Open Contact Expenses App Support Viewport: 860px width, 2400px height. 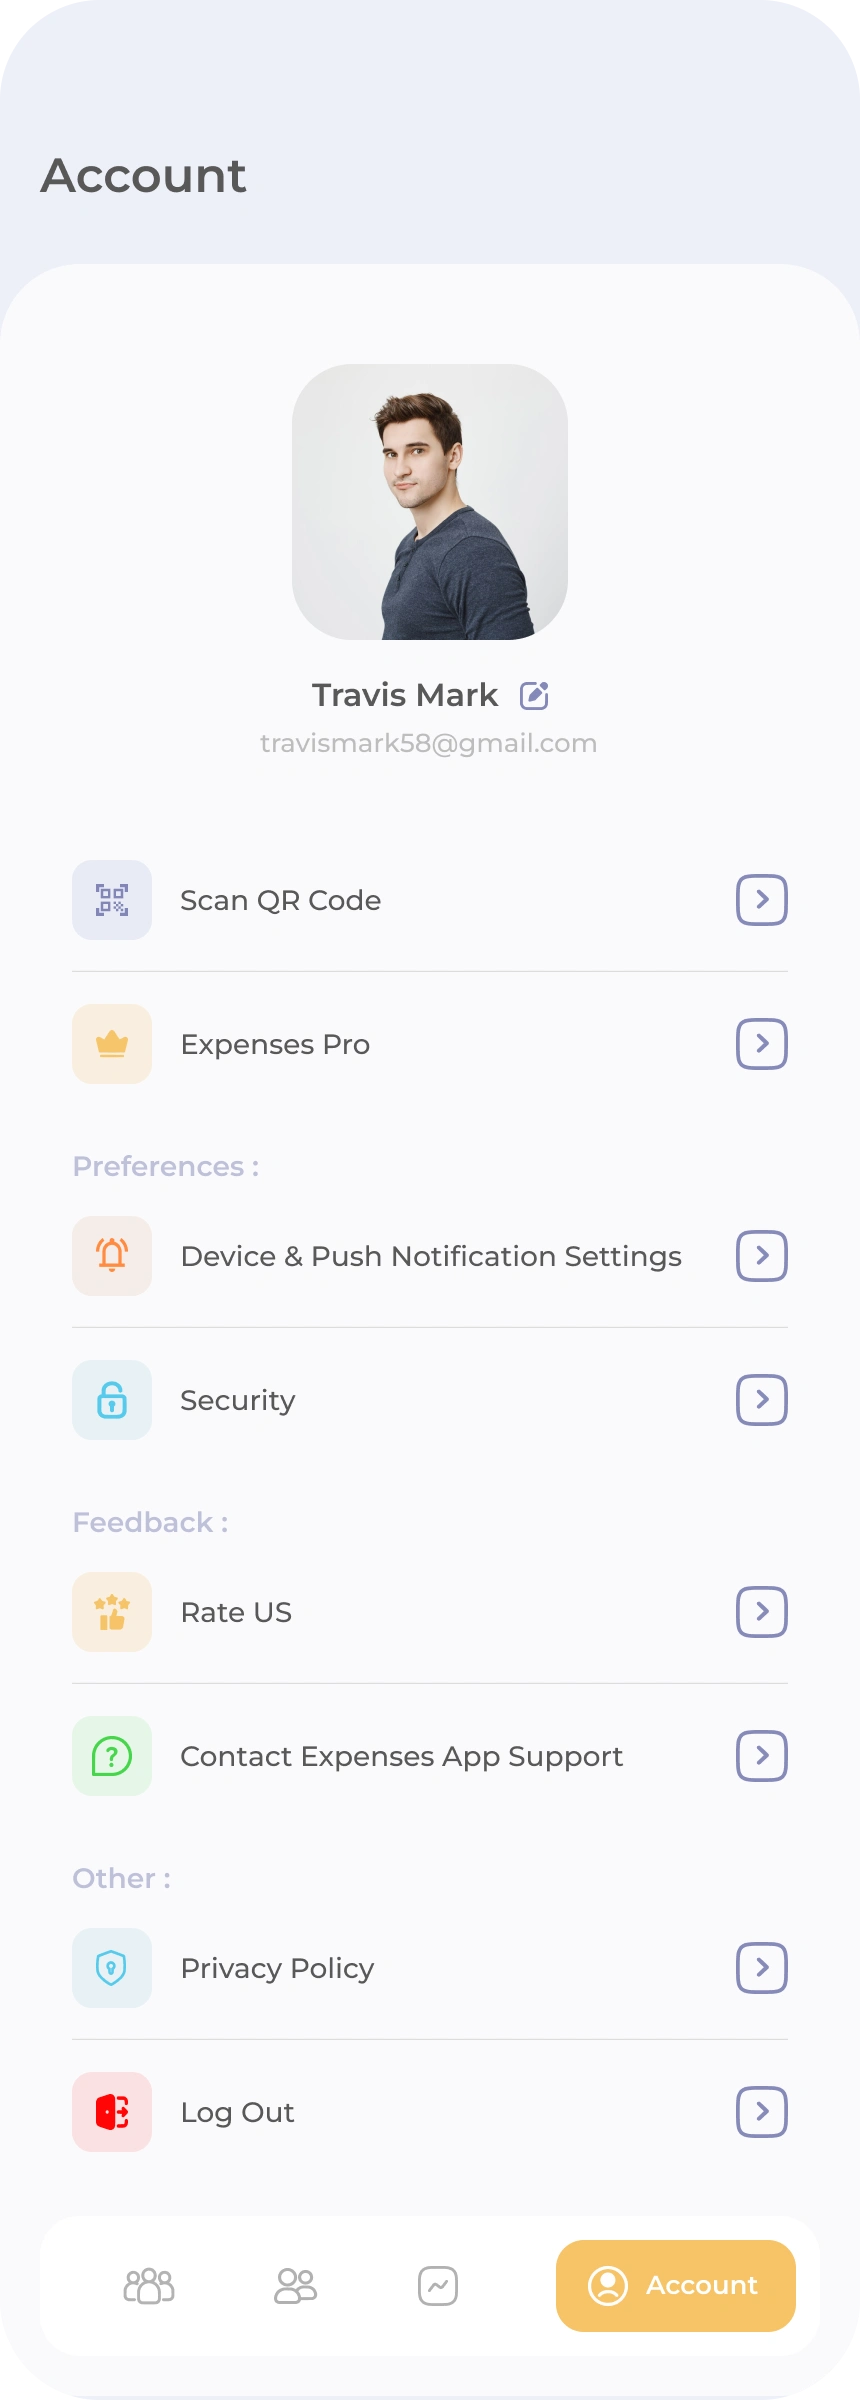tap(401, 1756)
